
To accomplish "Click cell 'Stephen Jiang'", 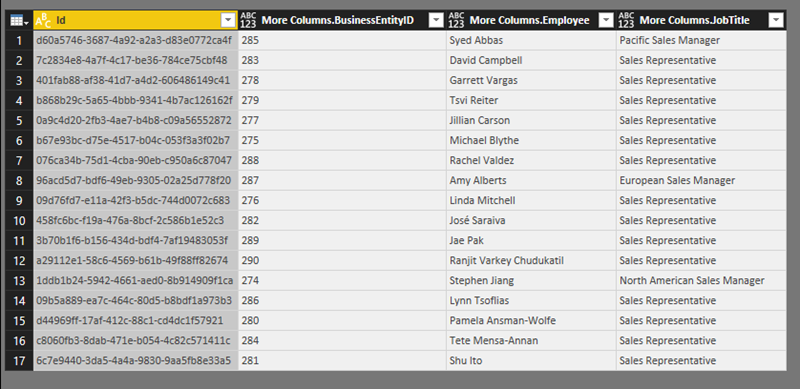I will pyautogui.click(x=531, y=280).
